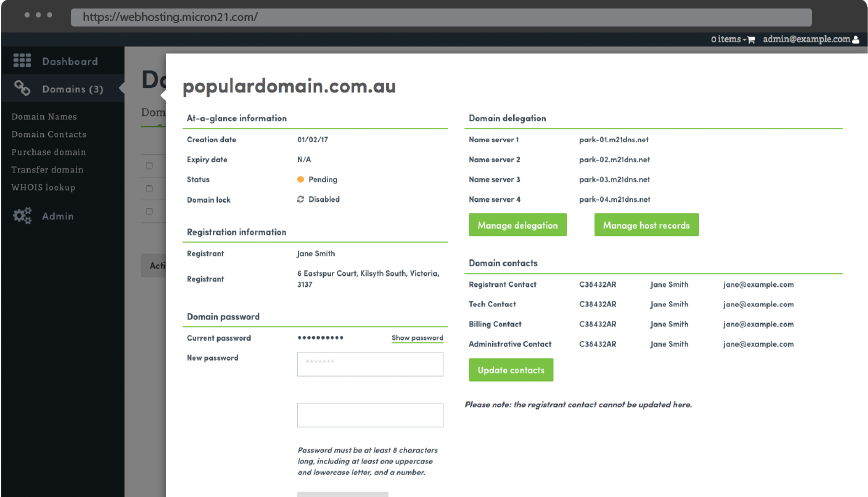Image resolution: width=868 pixels, height=497 pixels.
Task: Open Domain Contacts submenu item
Action: [49, 134]
